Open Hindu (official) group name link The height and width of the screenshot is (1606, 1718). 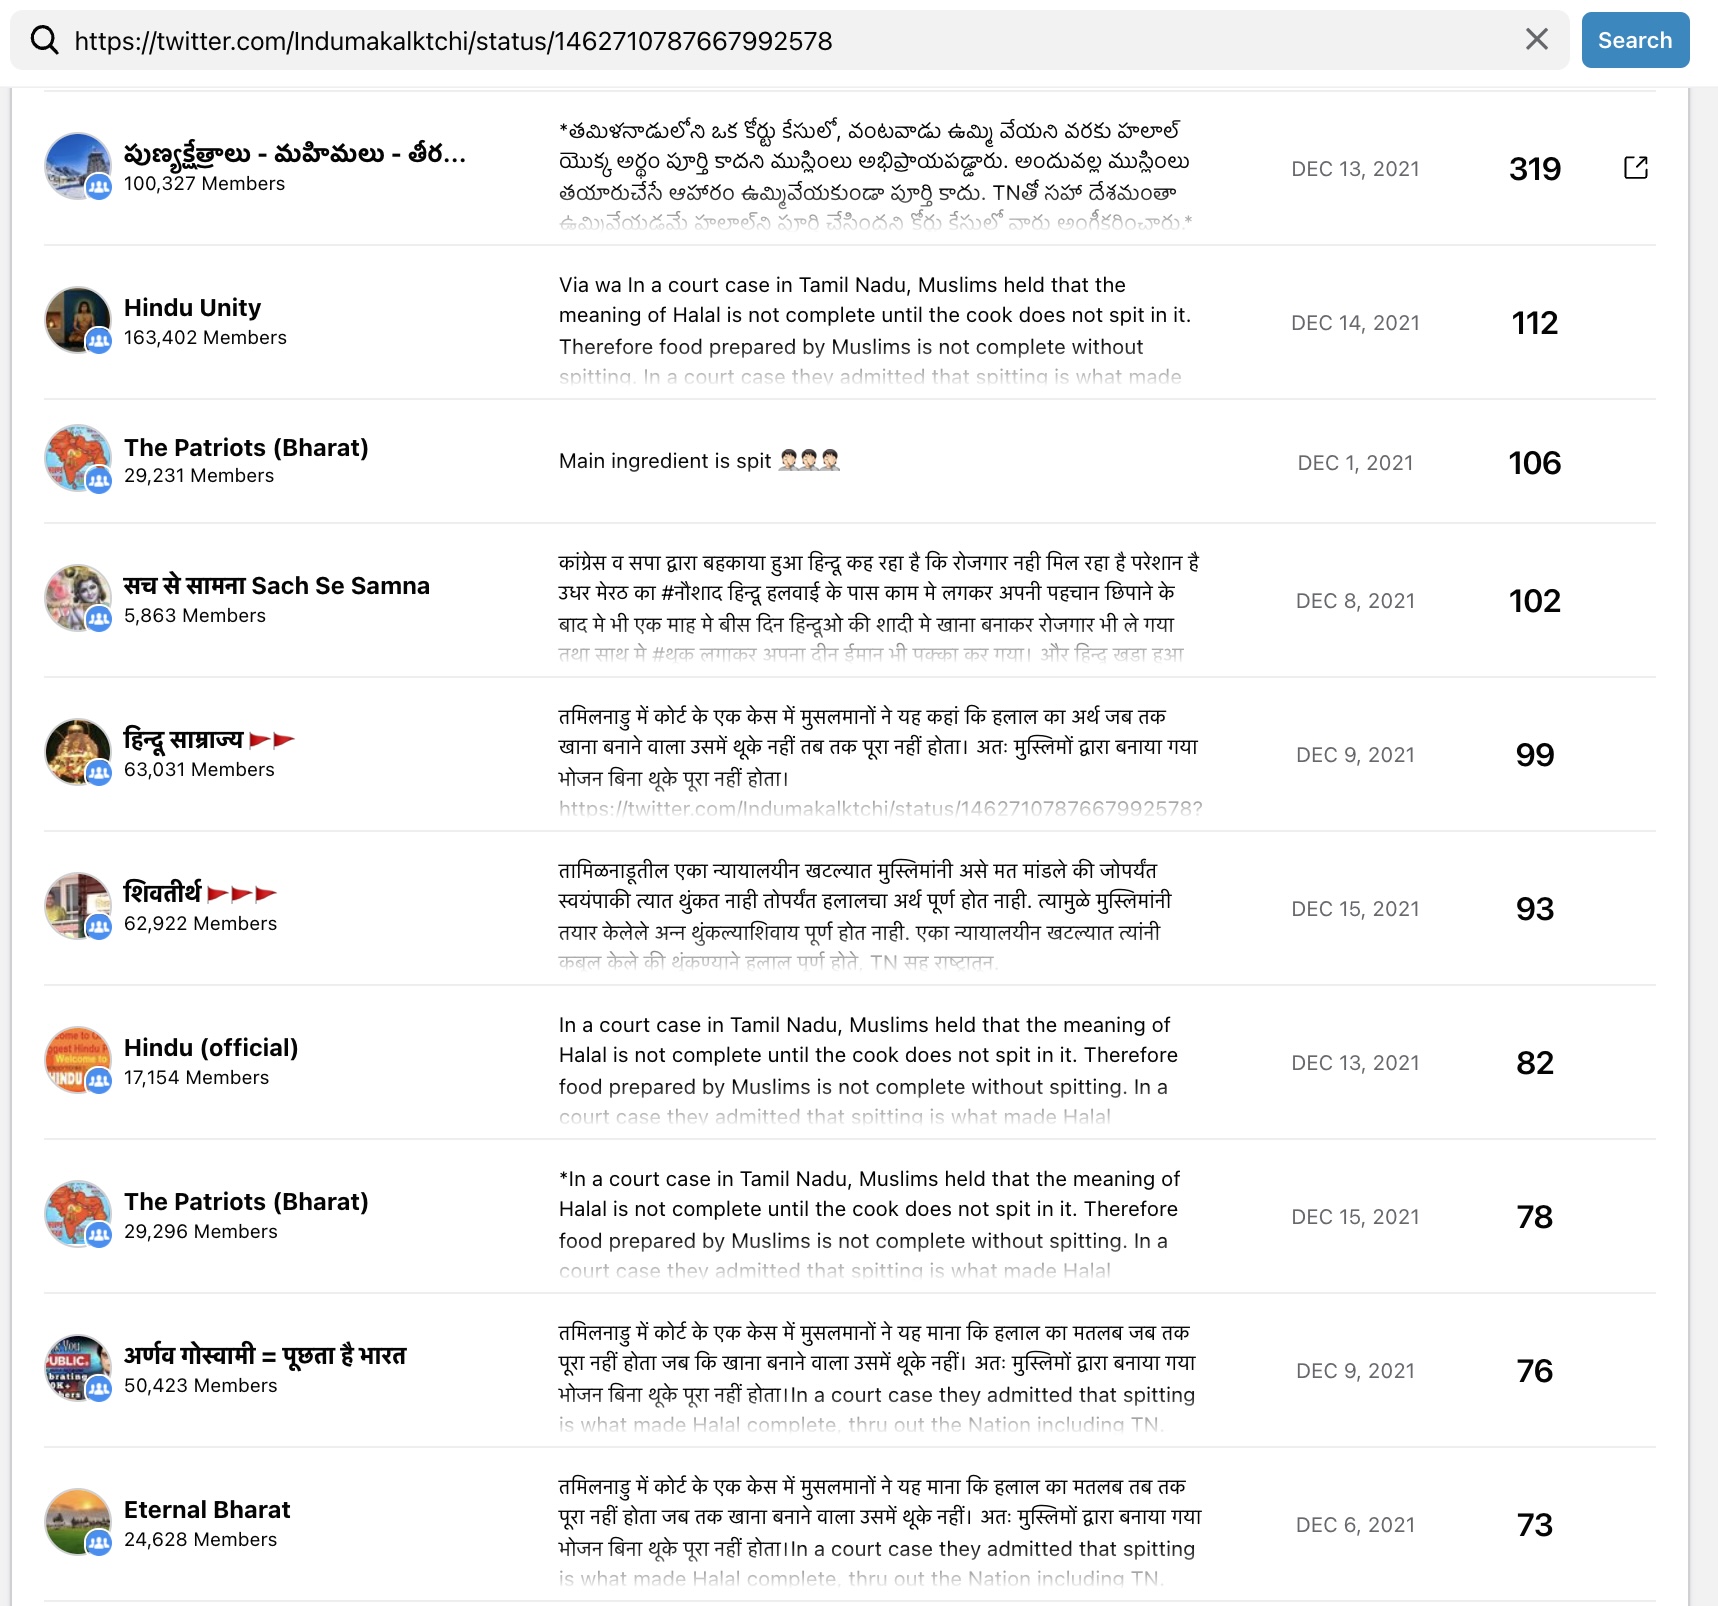click(x=211, y=1047)
